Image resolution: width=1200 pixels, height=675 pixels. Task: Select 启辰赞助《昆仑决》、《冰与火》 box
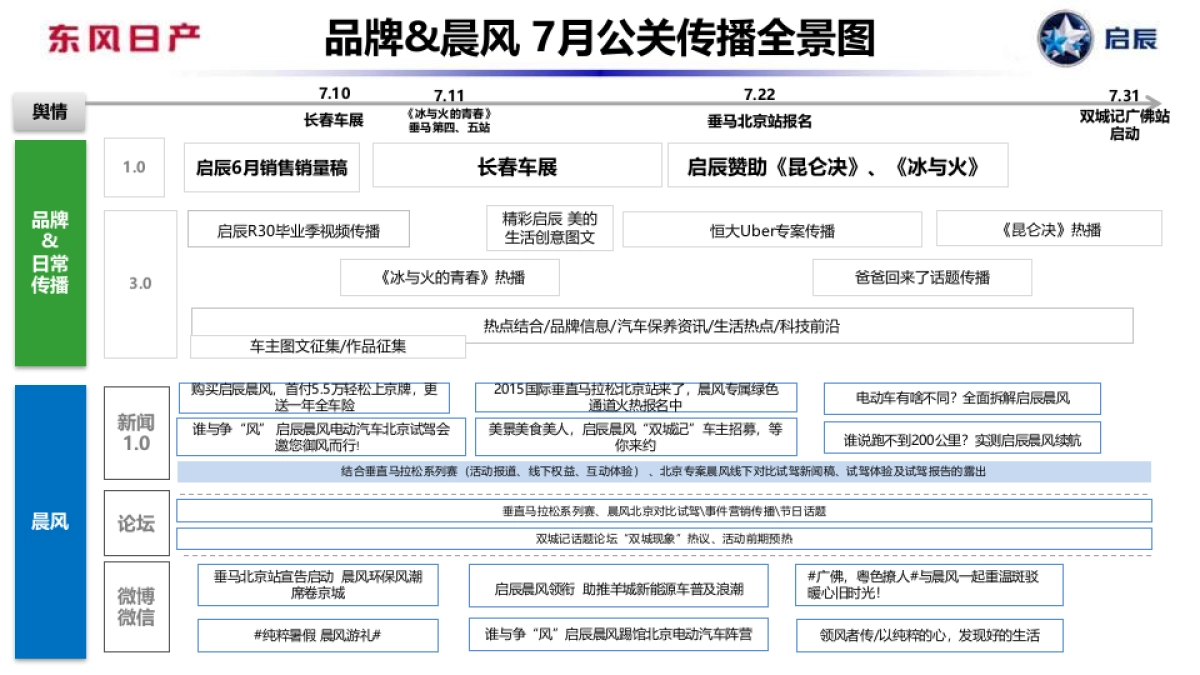838,167
